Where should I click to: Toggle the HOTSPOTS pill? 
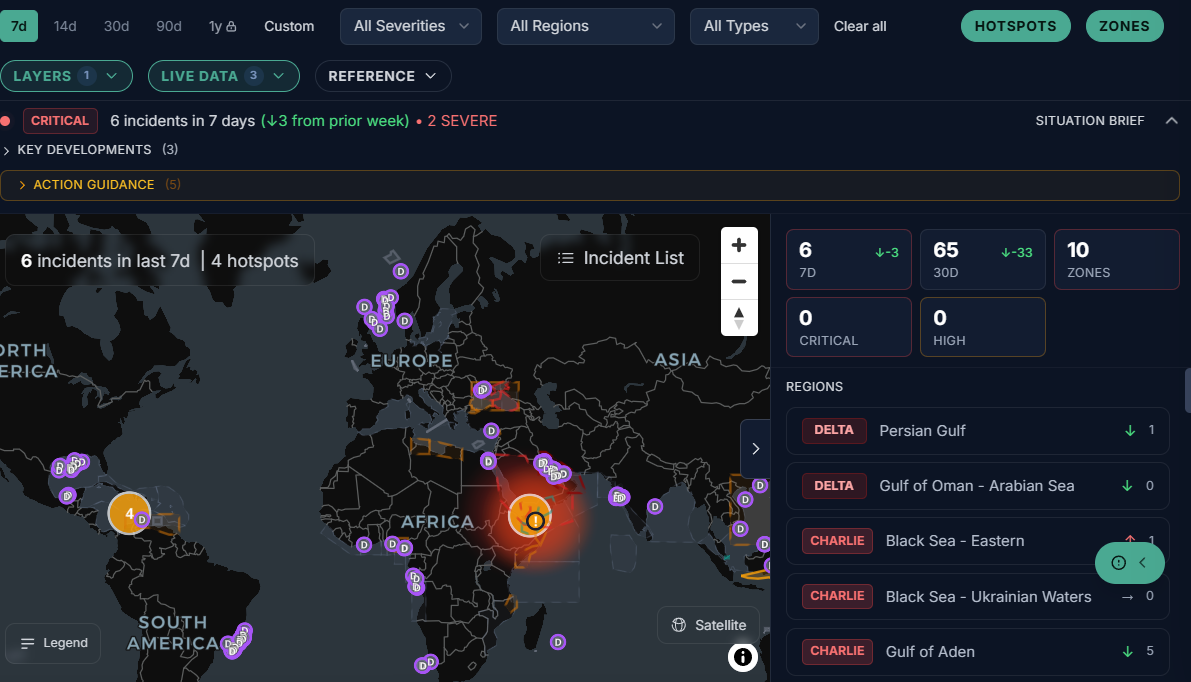(x=1016, y=26)
